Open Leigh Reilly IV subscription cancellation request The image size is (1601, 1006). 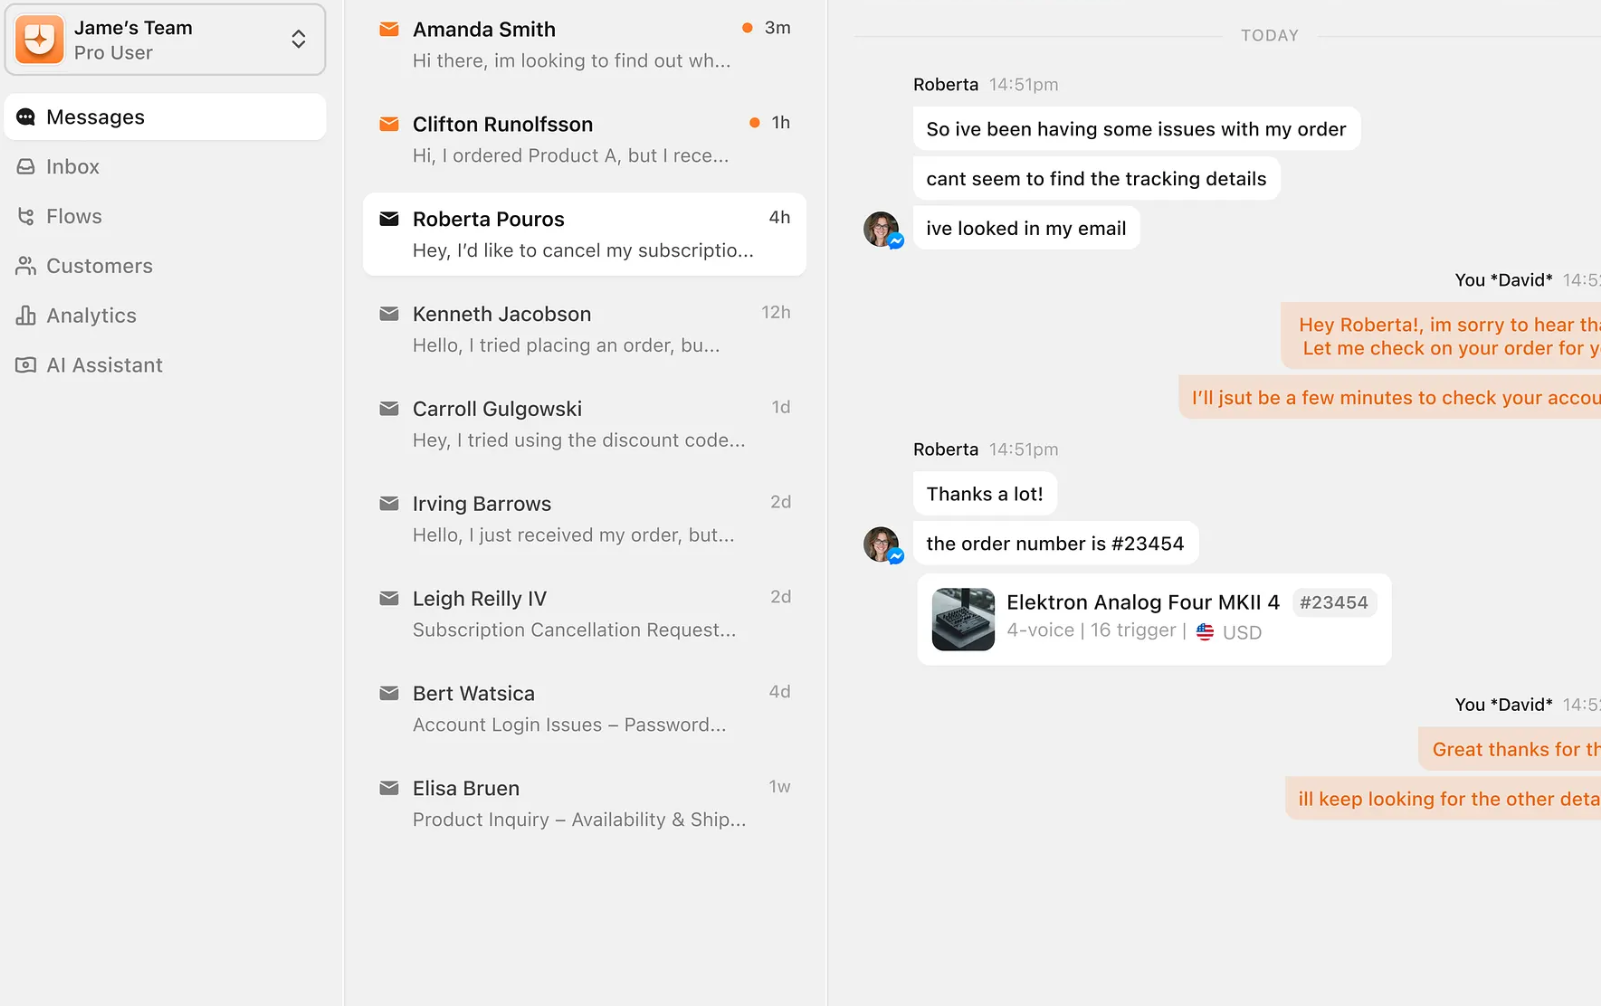(x=584, y=614)
